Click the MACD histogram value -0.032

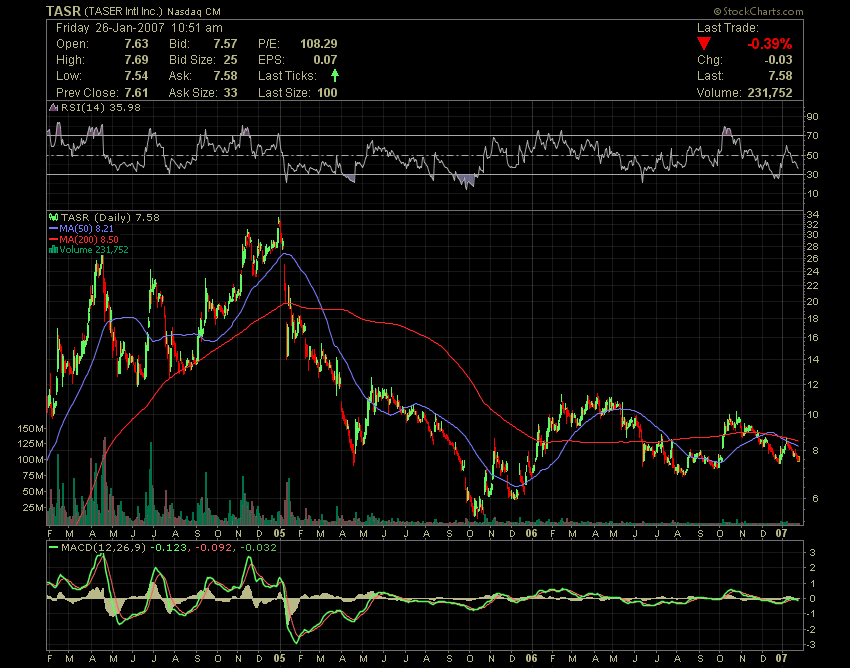pos(258,548)
